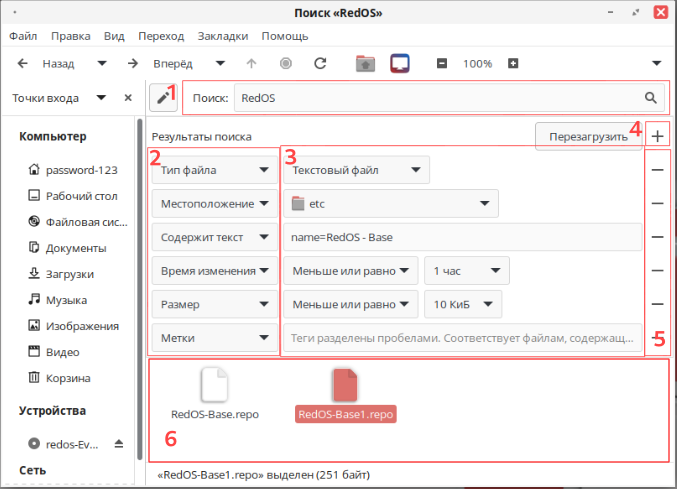The width and height of the screenshot is (677, 489).
Task: Open the home folder toolbar icon
Action: (x=365, y=64)
